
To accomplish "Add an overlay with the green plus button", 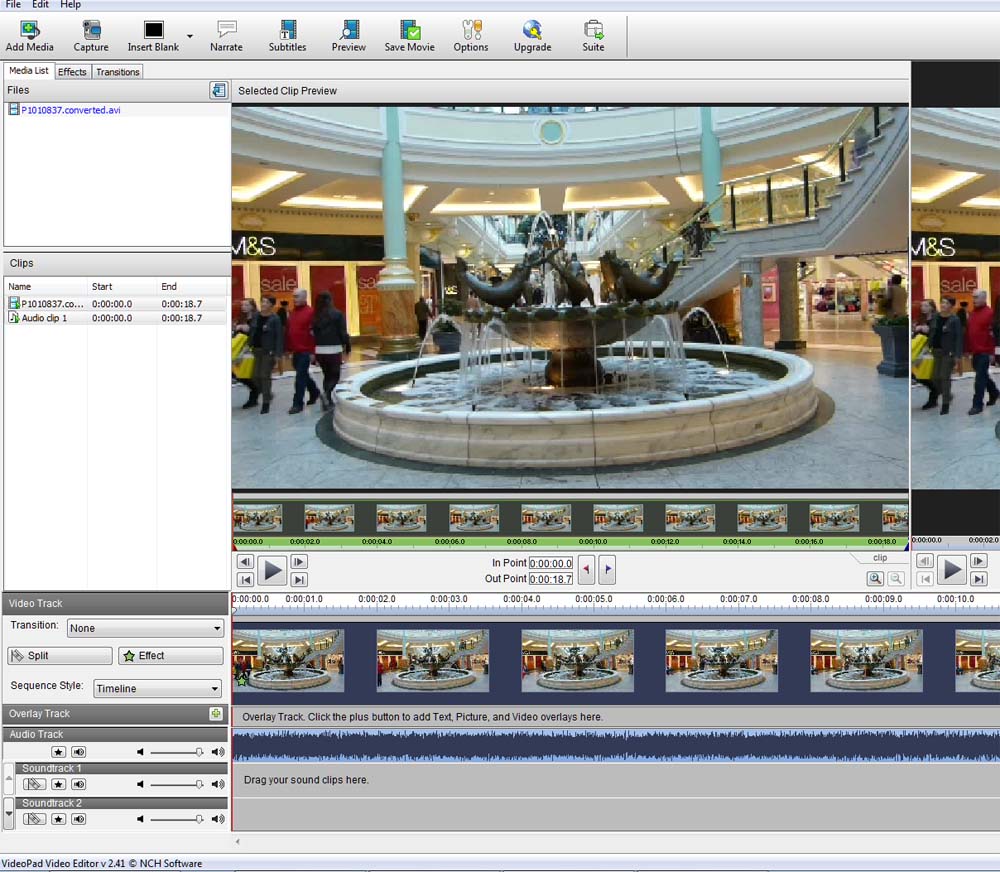I will point(215,714).
